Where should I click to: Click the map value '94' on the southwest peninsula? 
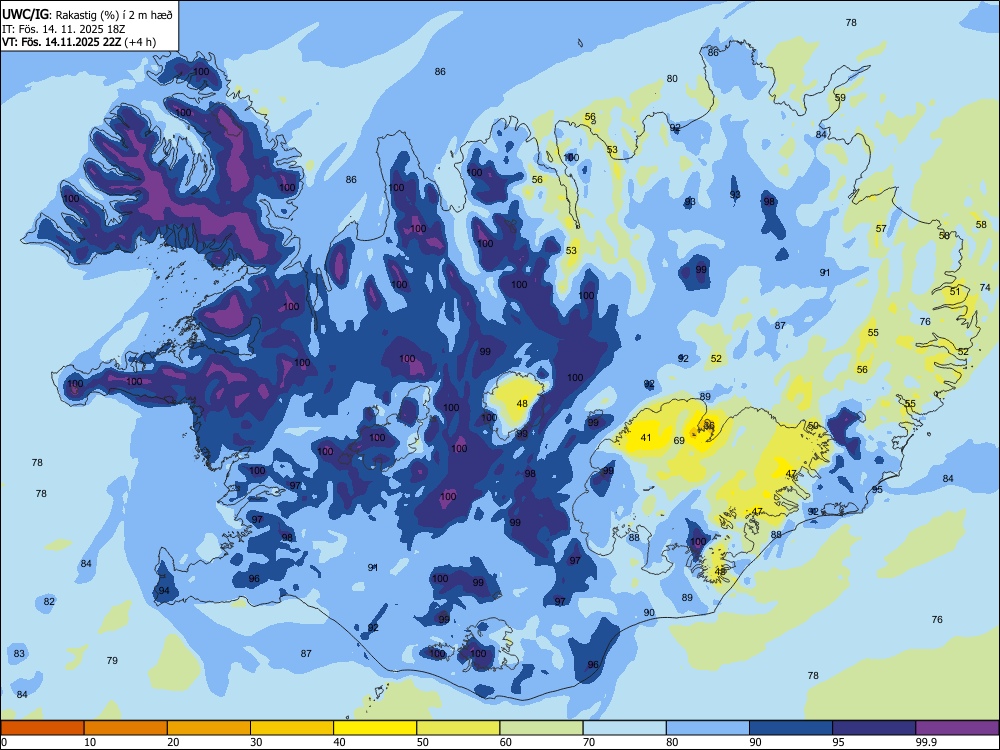[x=164, y=591]
